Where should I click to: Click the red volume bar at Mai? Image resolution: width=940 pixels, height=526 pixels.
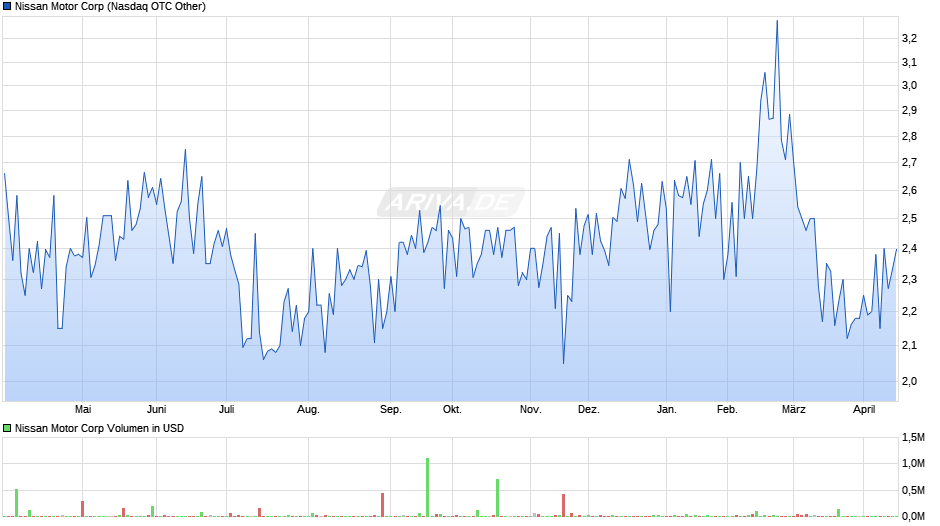click(x=83, y=509)
